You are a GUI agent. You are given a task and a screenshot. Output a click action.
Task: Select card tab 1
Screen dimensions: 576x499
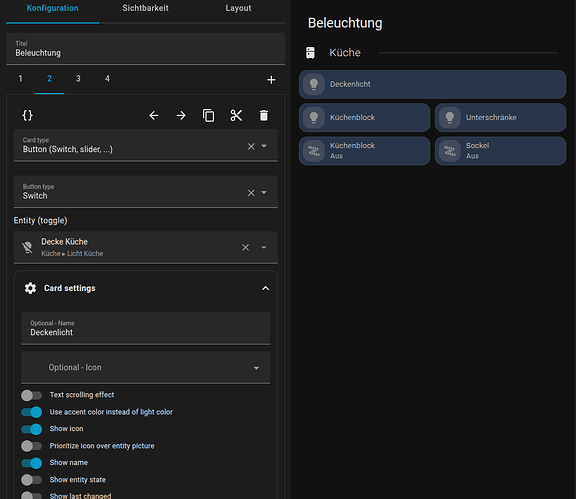(21, 79)
